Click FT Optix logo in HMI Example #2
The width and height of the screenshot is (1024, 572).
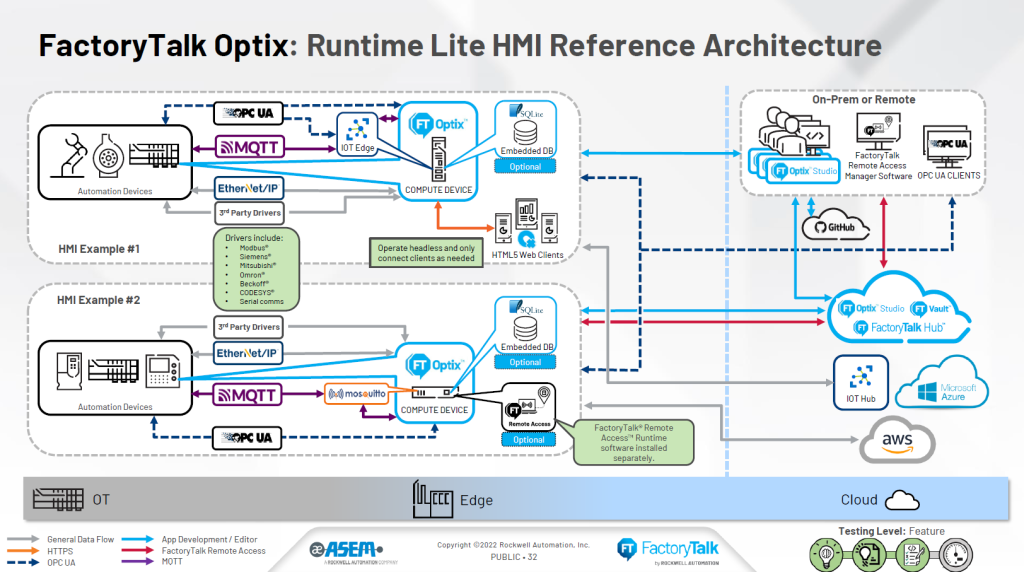tap(435, 365)
